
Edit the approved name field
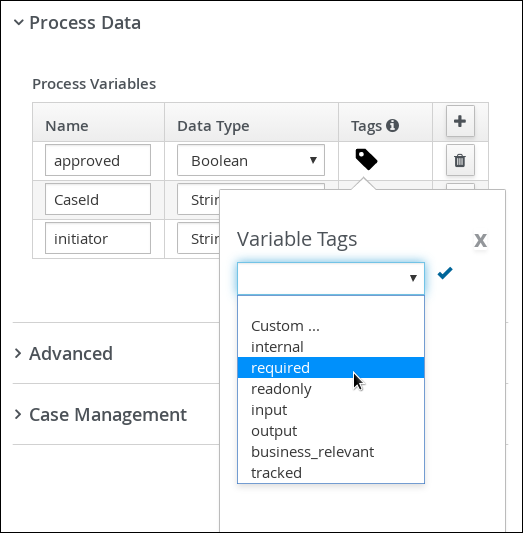pos(98,160)
